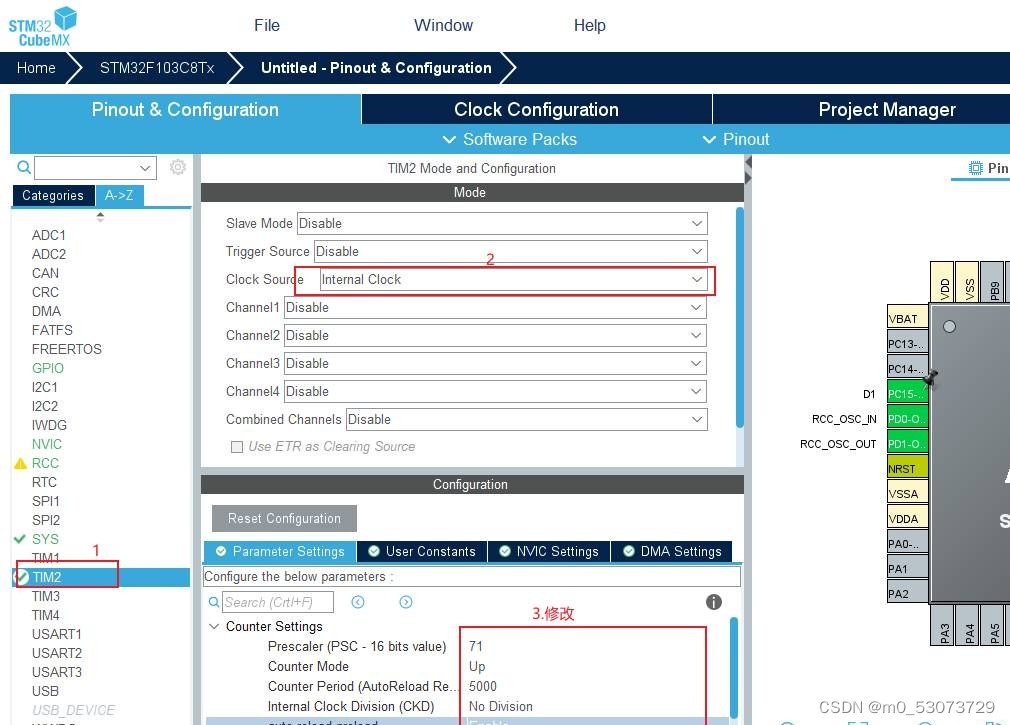Click the VBAT pin on the chip

click(908, 318)
